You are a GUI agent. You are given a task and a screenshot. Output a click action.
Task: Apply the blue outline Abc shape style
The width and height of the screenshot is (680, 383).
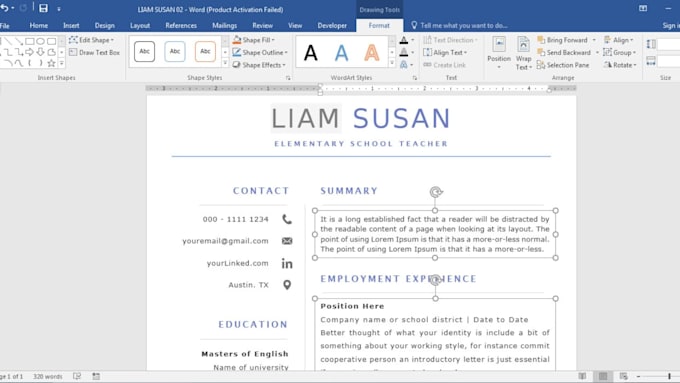tap(175, 52)
